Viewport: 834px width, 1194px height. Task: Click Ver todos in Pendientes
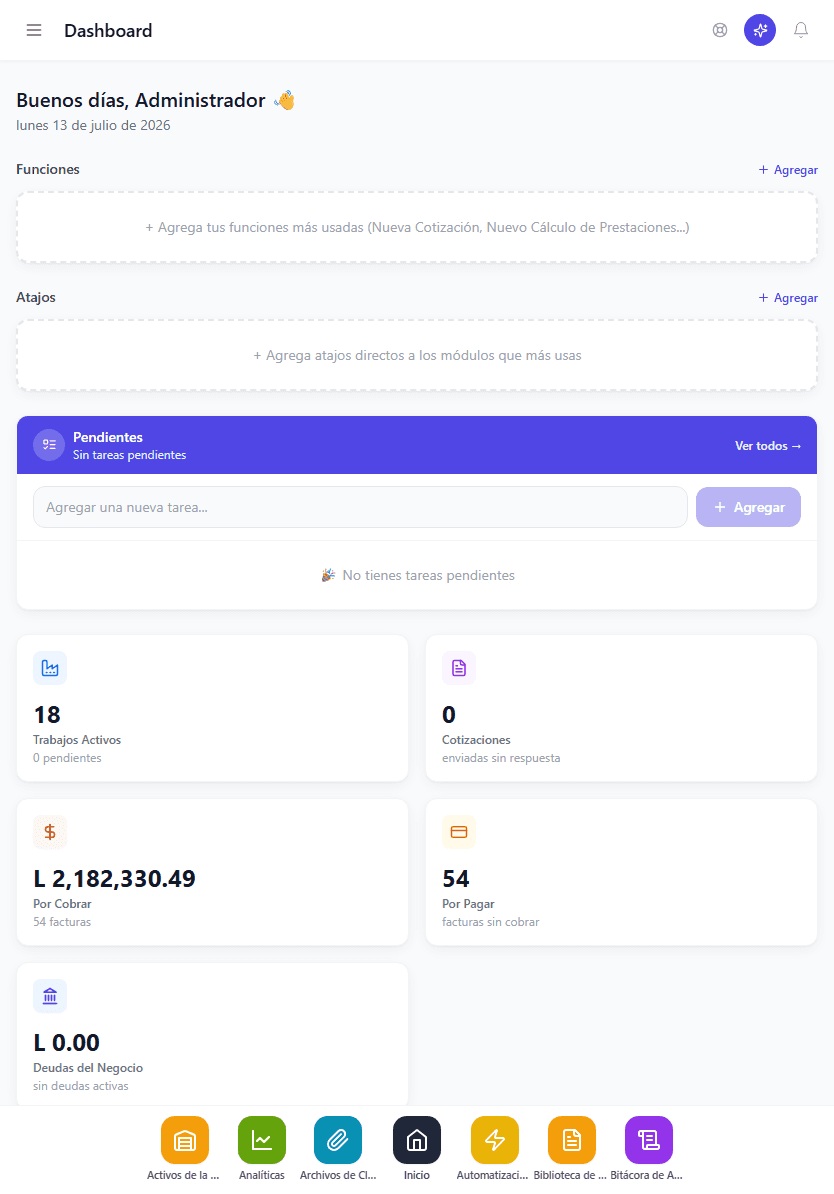click(x=768, y=445)
